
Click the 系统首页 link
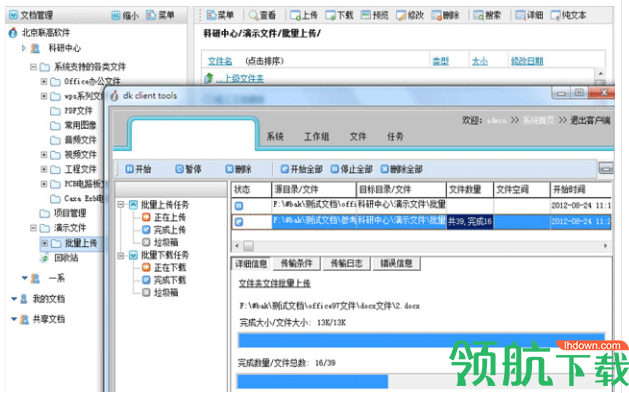[x=538, y=120]
